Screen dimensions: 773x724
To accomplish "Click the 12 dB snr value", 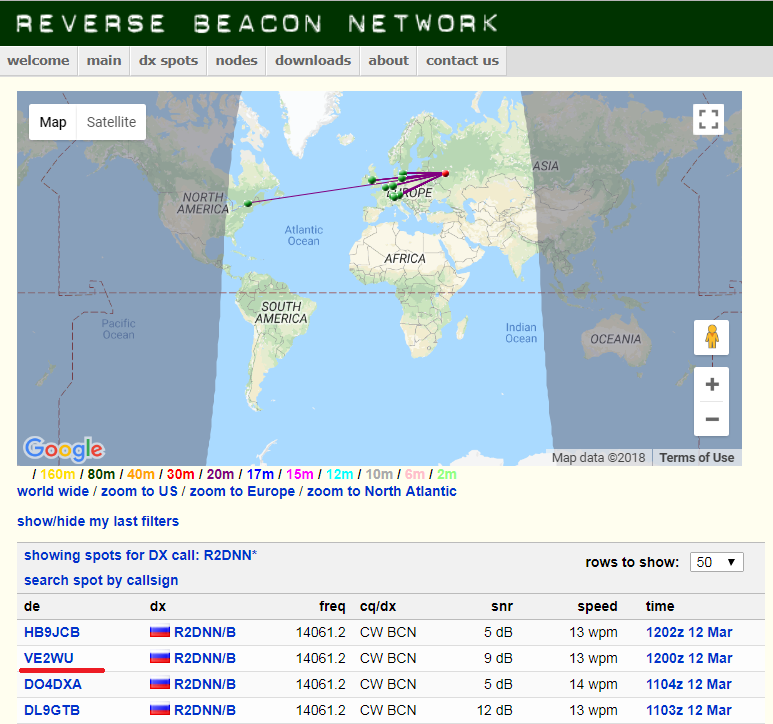I will coord(494,710).
